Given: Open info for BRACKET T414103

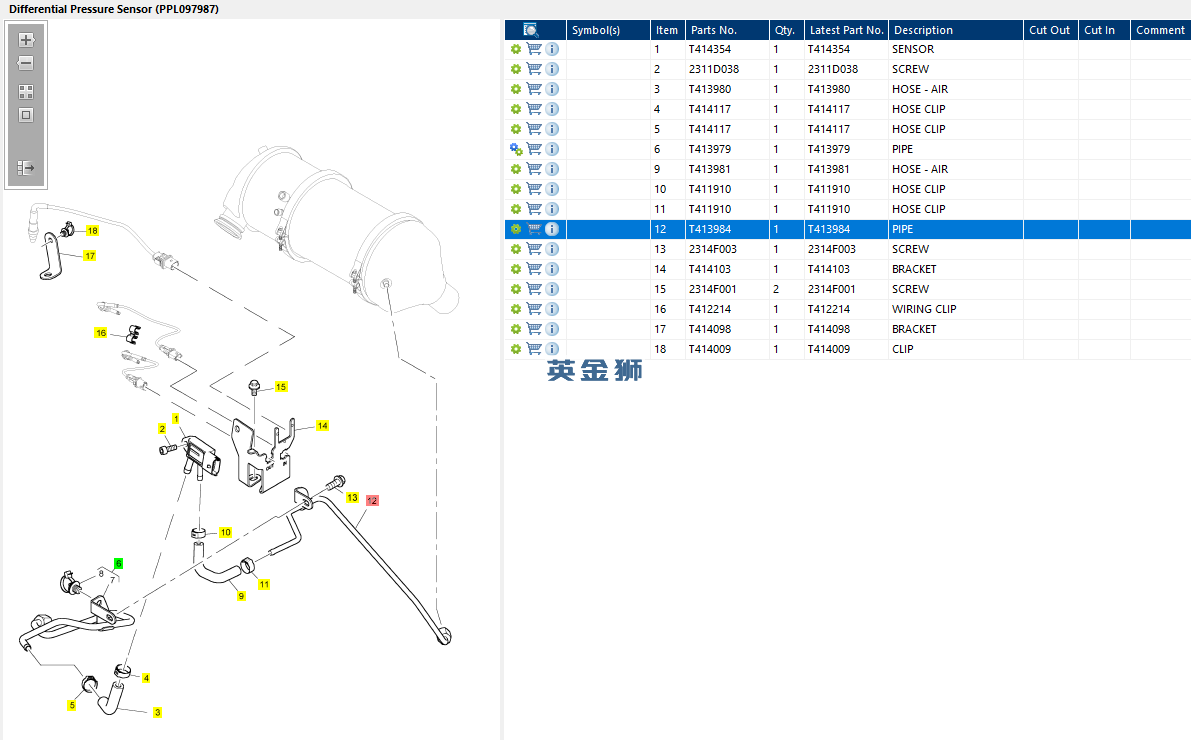Looking at the screenshot, I should tap(552, 269).
